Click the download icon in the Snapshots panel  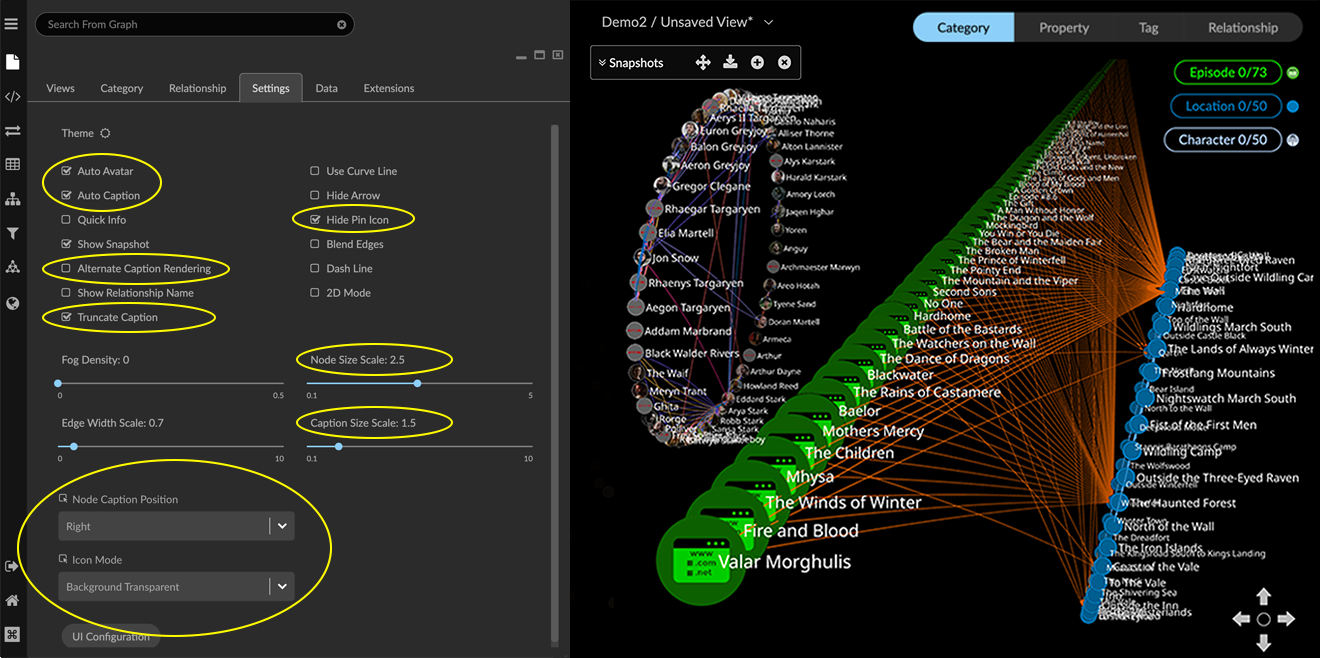[730, 62]
